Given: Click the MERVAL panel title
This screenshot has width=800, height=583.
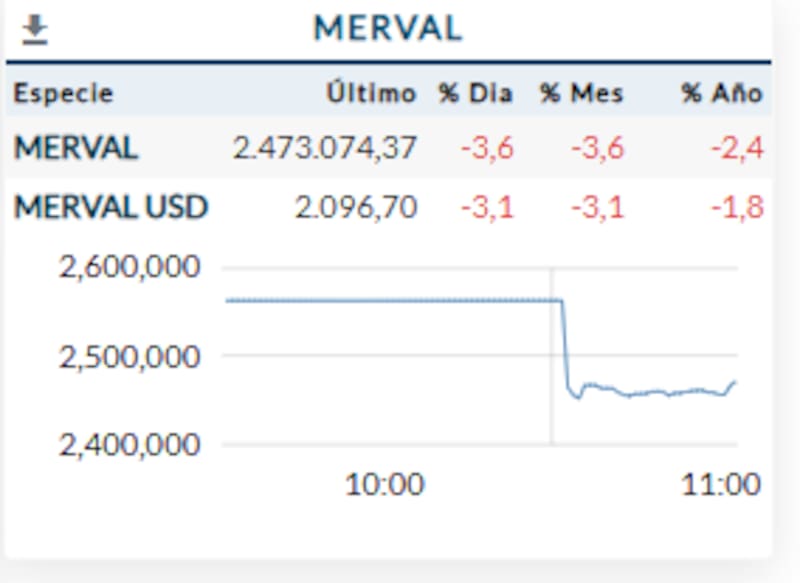Looking at the screenshot, I should click(388, 29).
